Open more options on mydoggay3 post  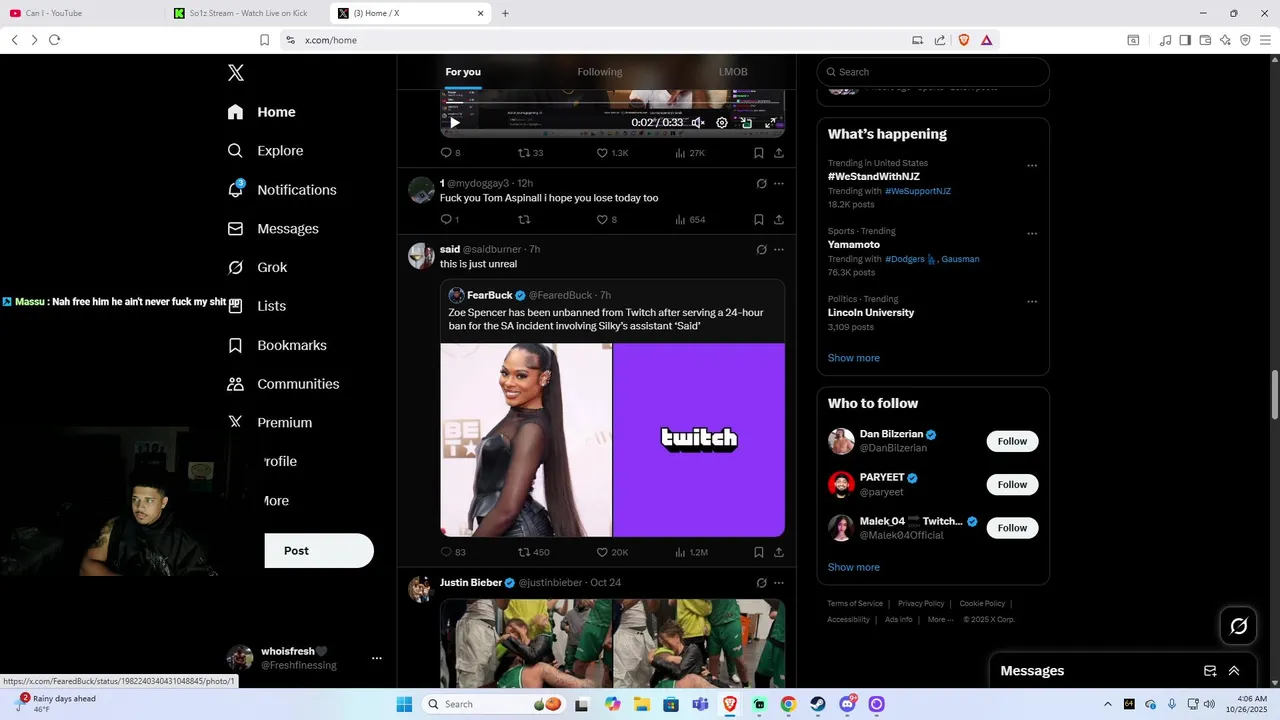tap(779, 184)
